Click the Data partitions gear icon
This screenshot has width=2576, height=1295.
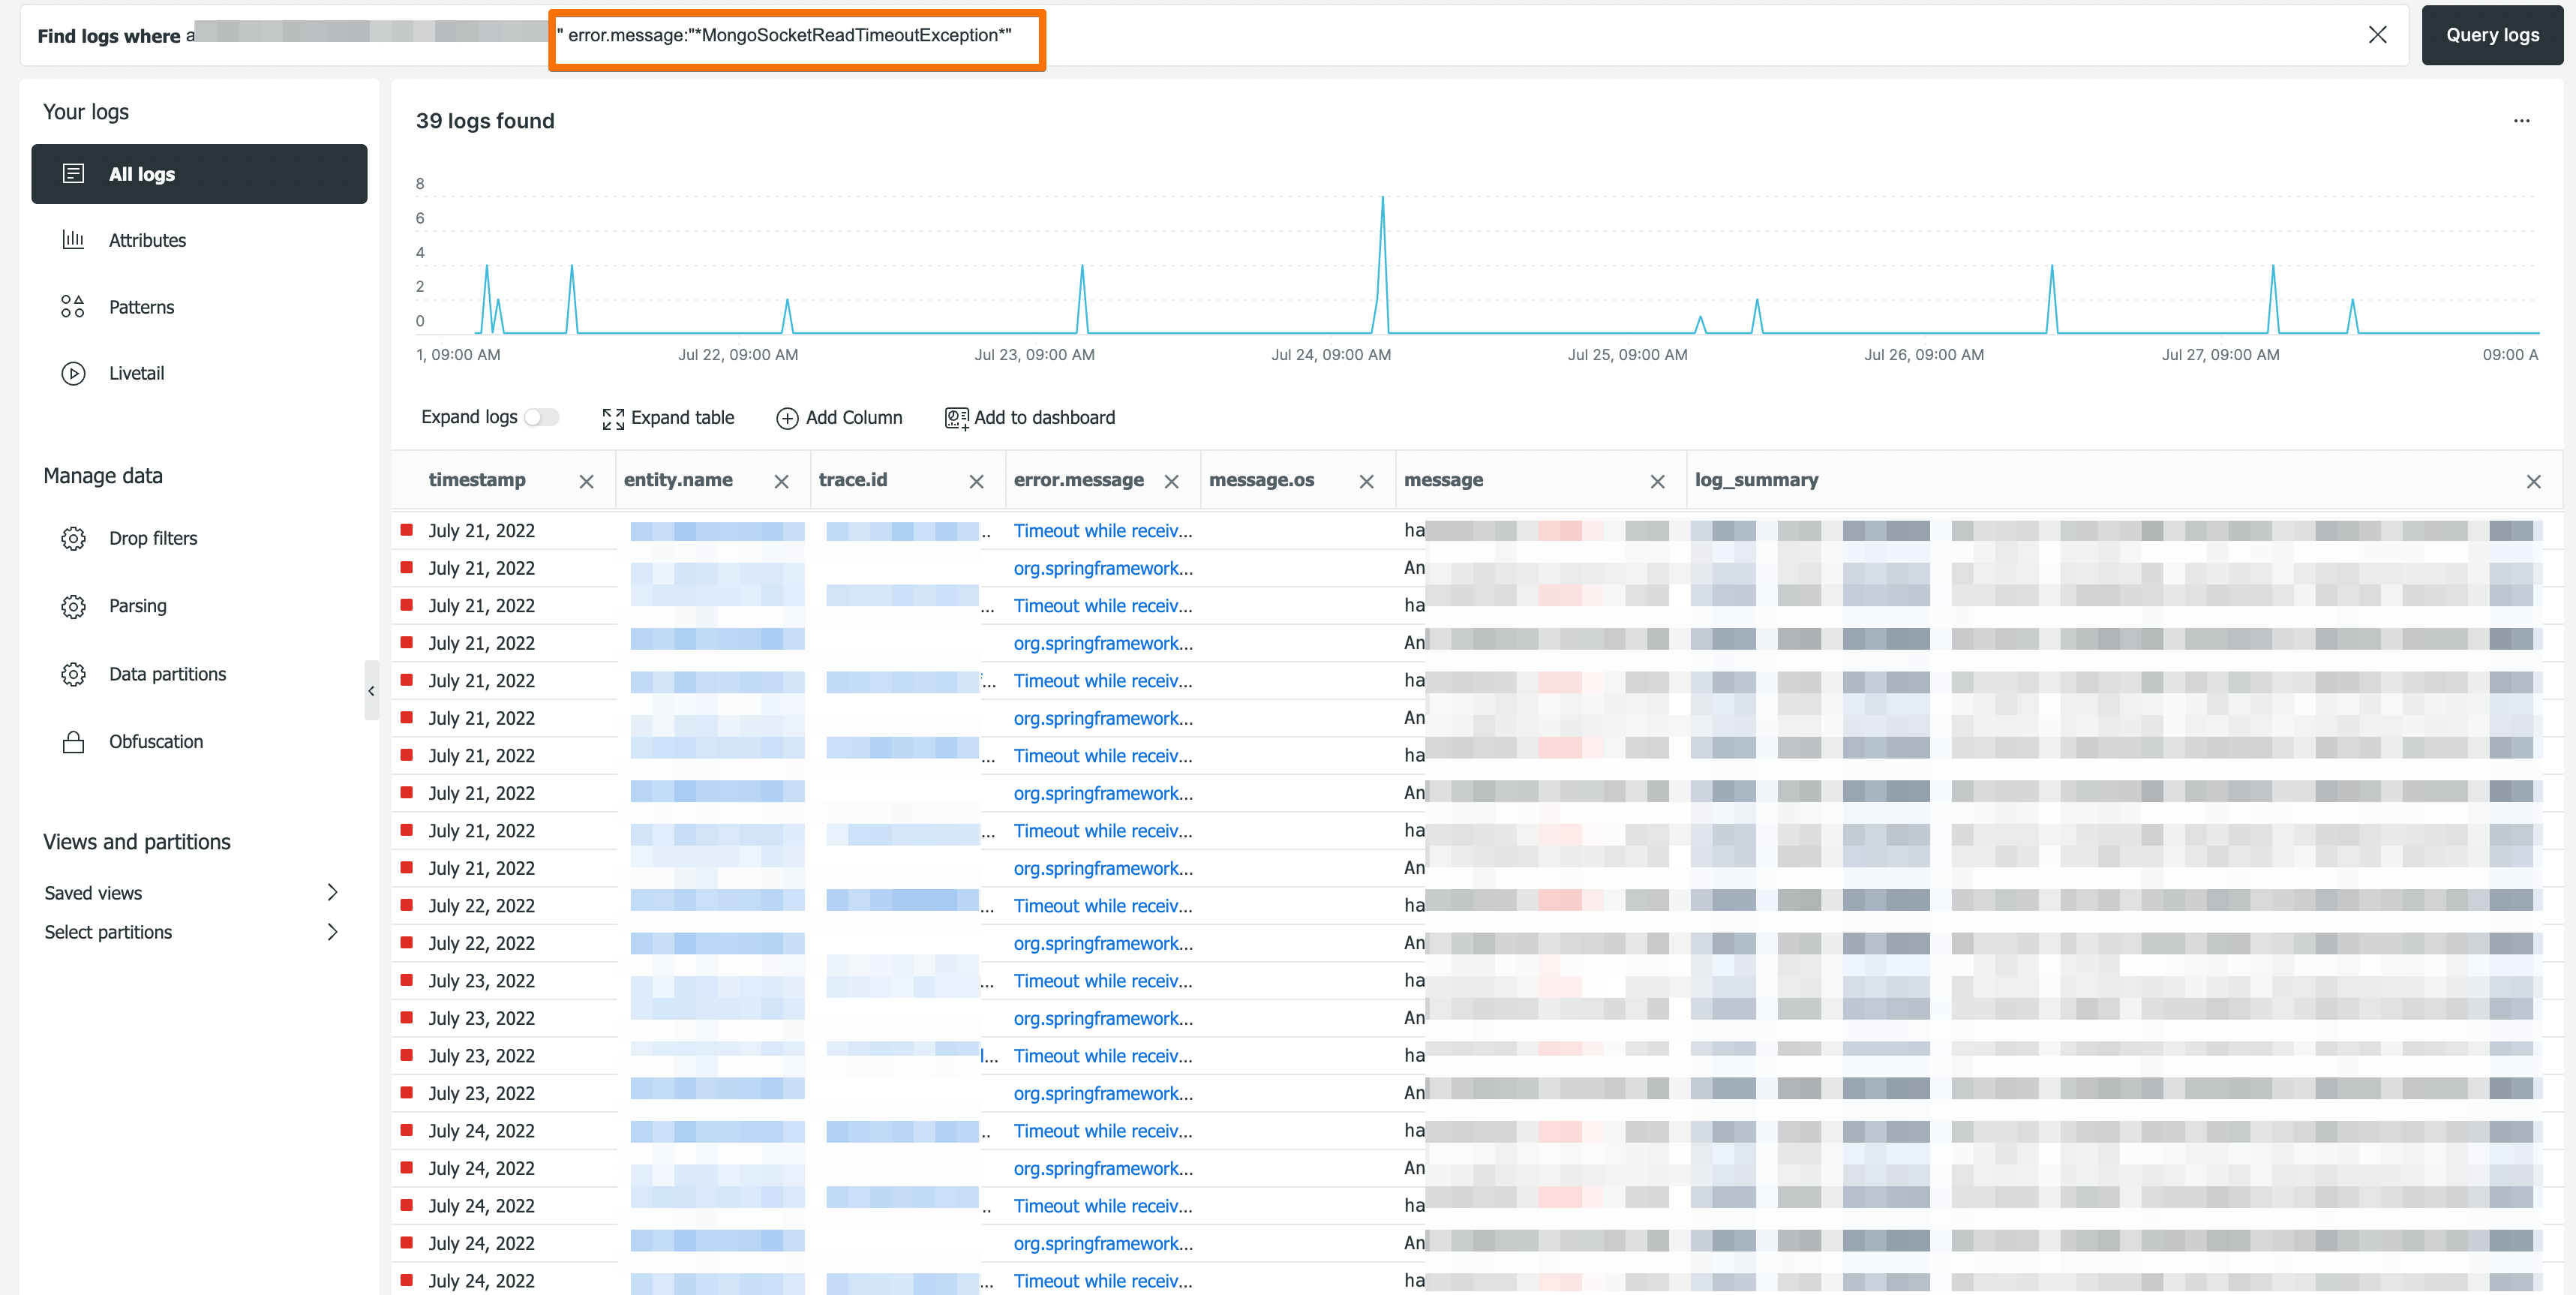[x=73, y=674]
